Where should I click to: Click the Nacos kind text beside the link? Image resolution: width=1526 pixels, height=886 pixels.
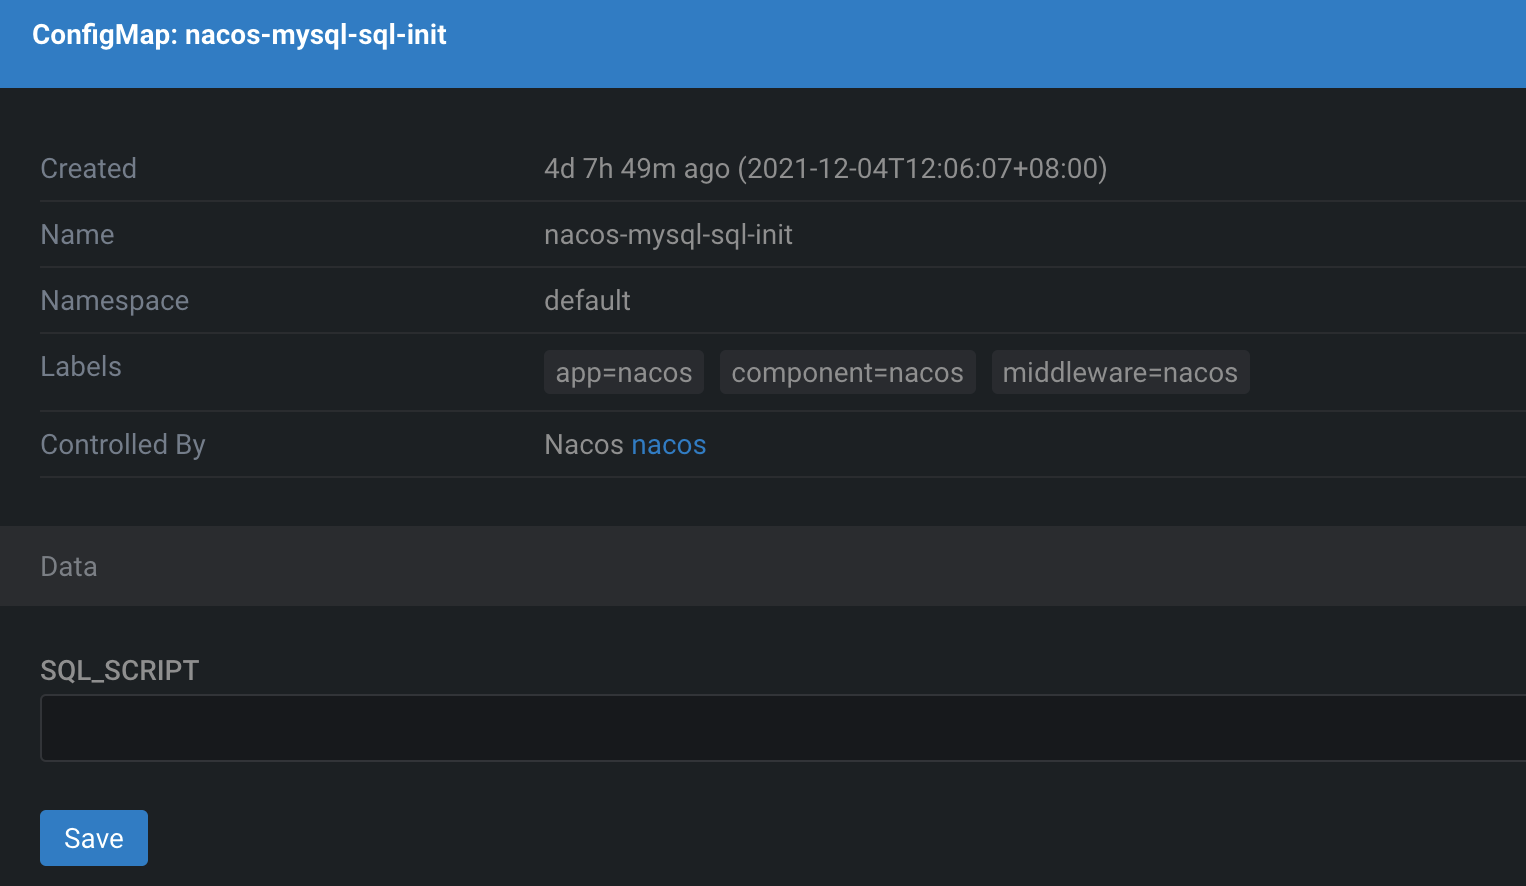584,444
